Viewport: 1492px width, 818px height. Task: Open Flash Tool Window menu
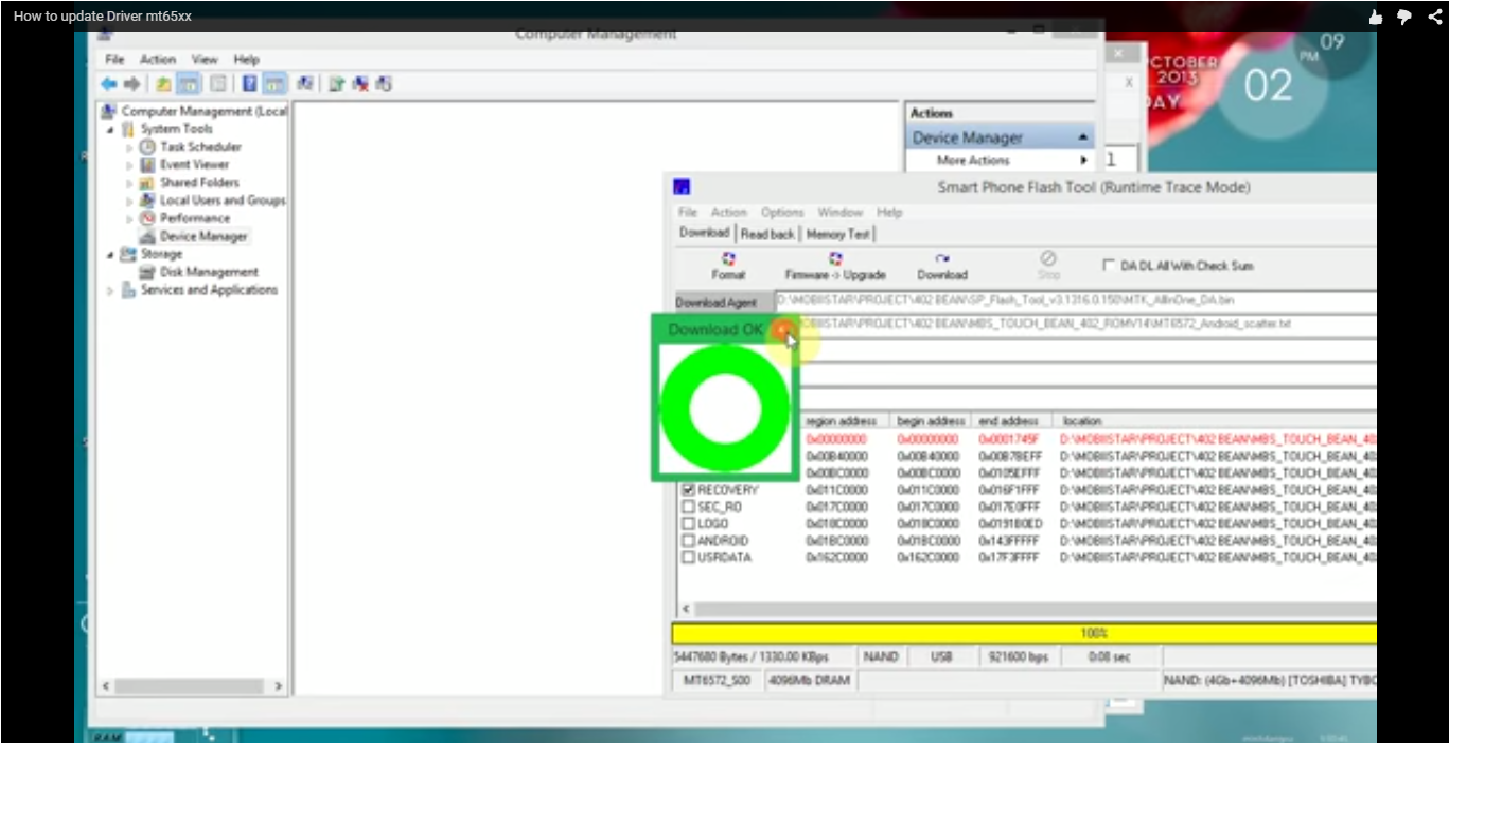(x=840, y=212)
